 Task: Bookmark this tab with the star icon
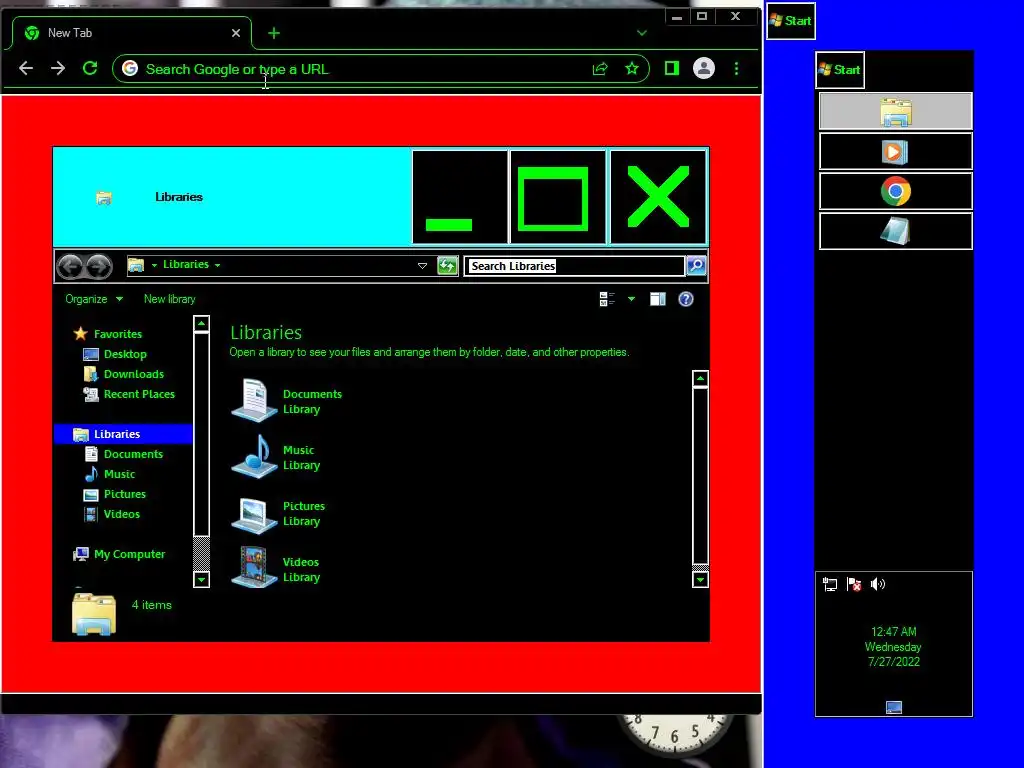tap(632, 69)
